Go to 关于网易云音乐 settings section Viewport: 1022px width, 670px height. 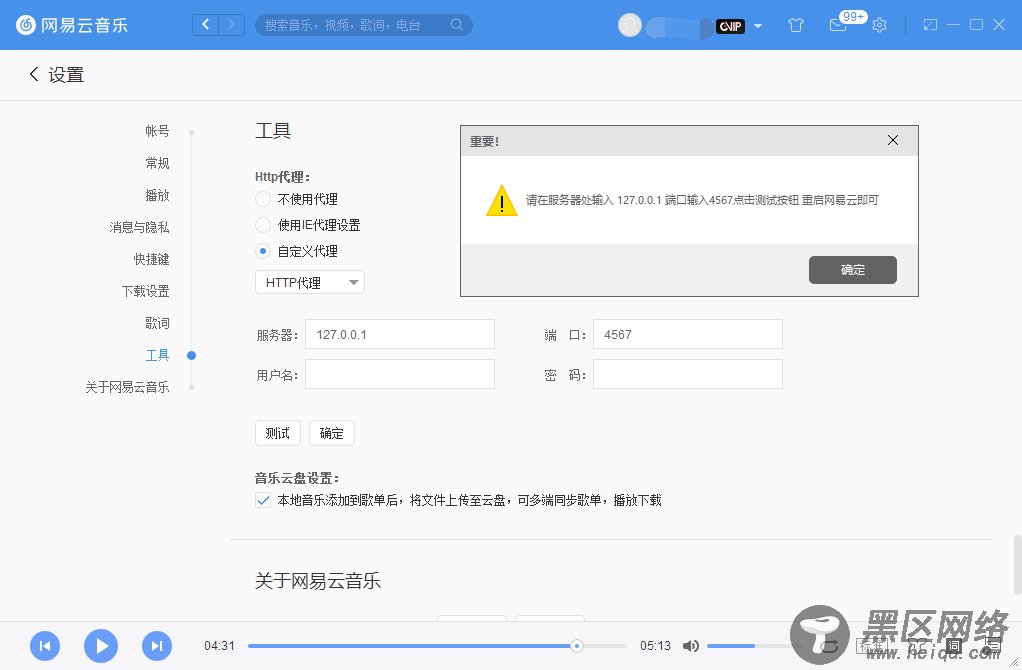click(x=127, y=387)
